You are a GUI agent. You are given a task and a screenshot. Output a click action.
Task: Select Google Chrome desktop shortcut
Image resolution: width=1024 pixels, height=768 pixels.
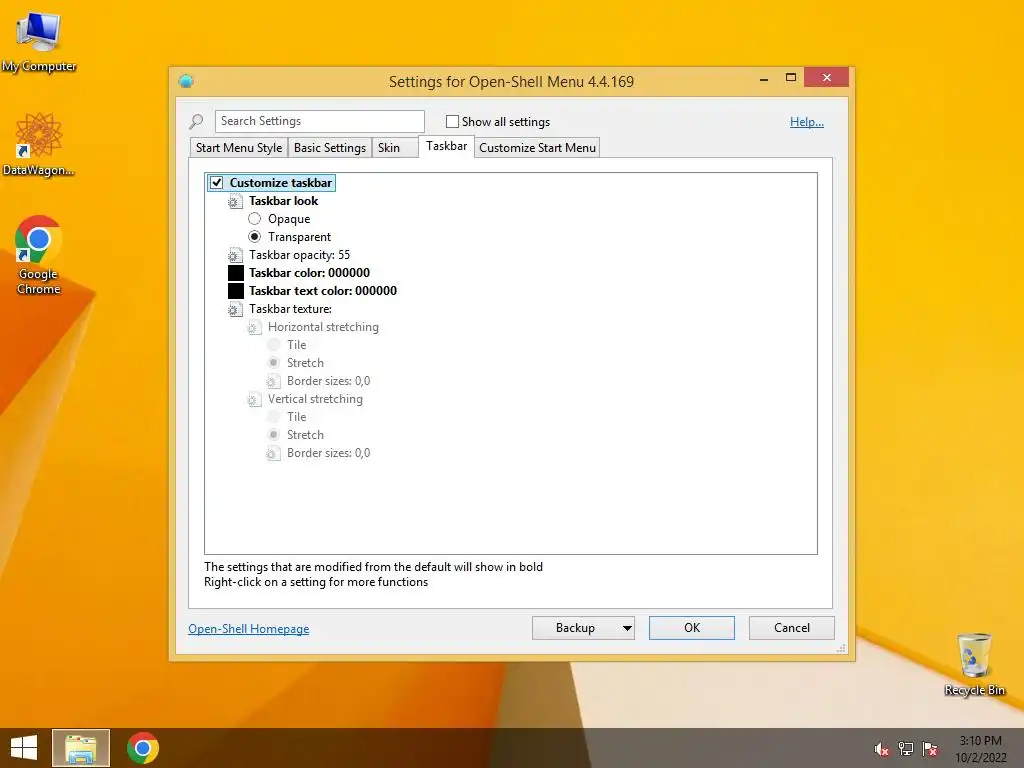39,255
